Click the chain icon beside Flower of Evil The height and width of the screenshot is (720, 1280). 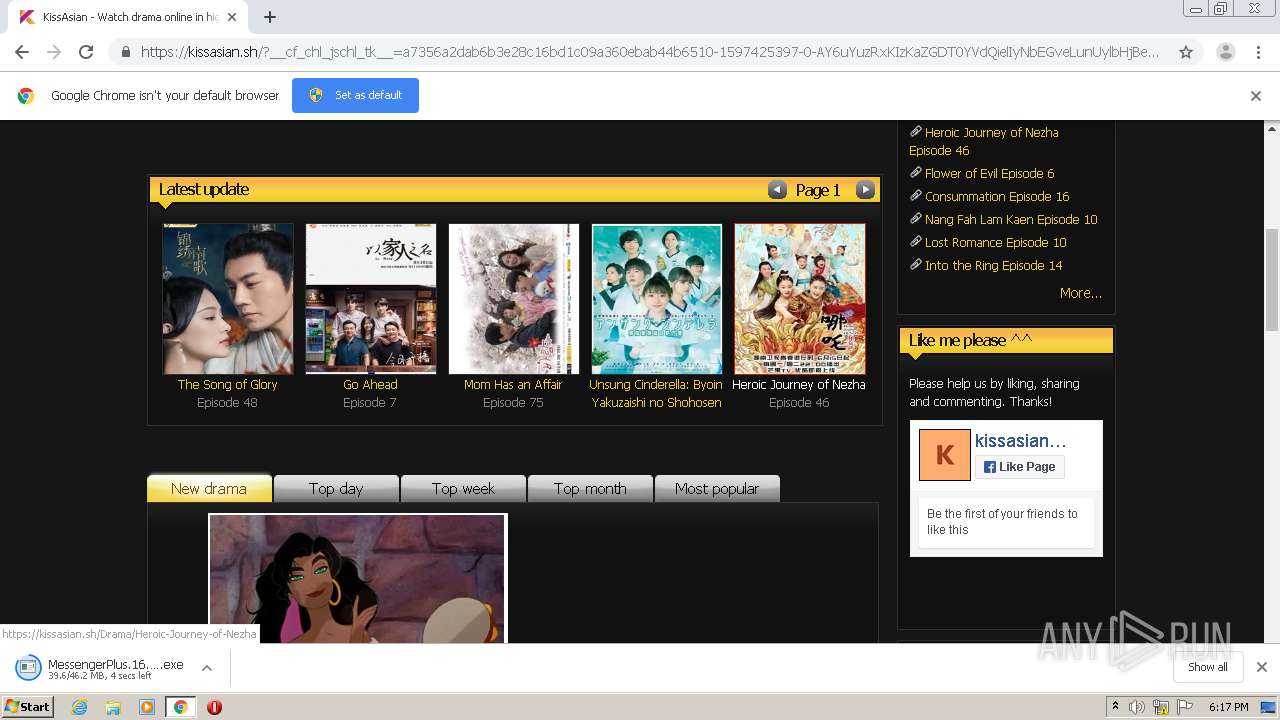[x=915, y=173]
